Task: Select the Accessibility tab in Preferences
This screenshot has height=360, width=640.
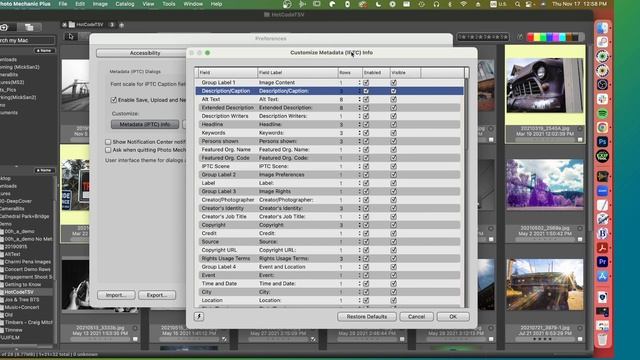Action: coord(145,53)
